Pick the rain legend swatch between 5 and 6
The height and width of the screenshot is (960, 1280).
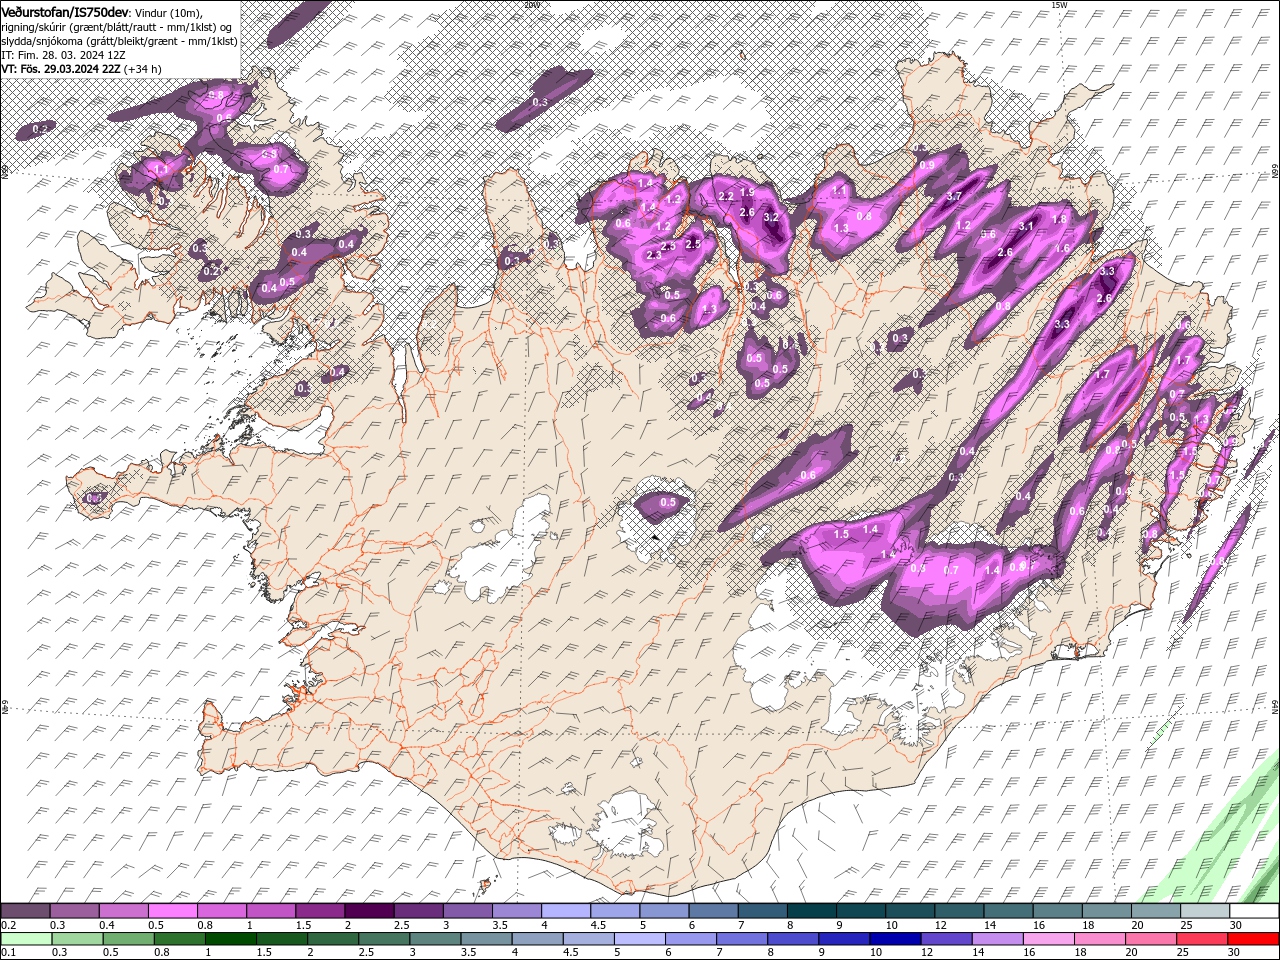[642, 938]
